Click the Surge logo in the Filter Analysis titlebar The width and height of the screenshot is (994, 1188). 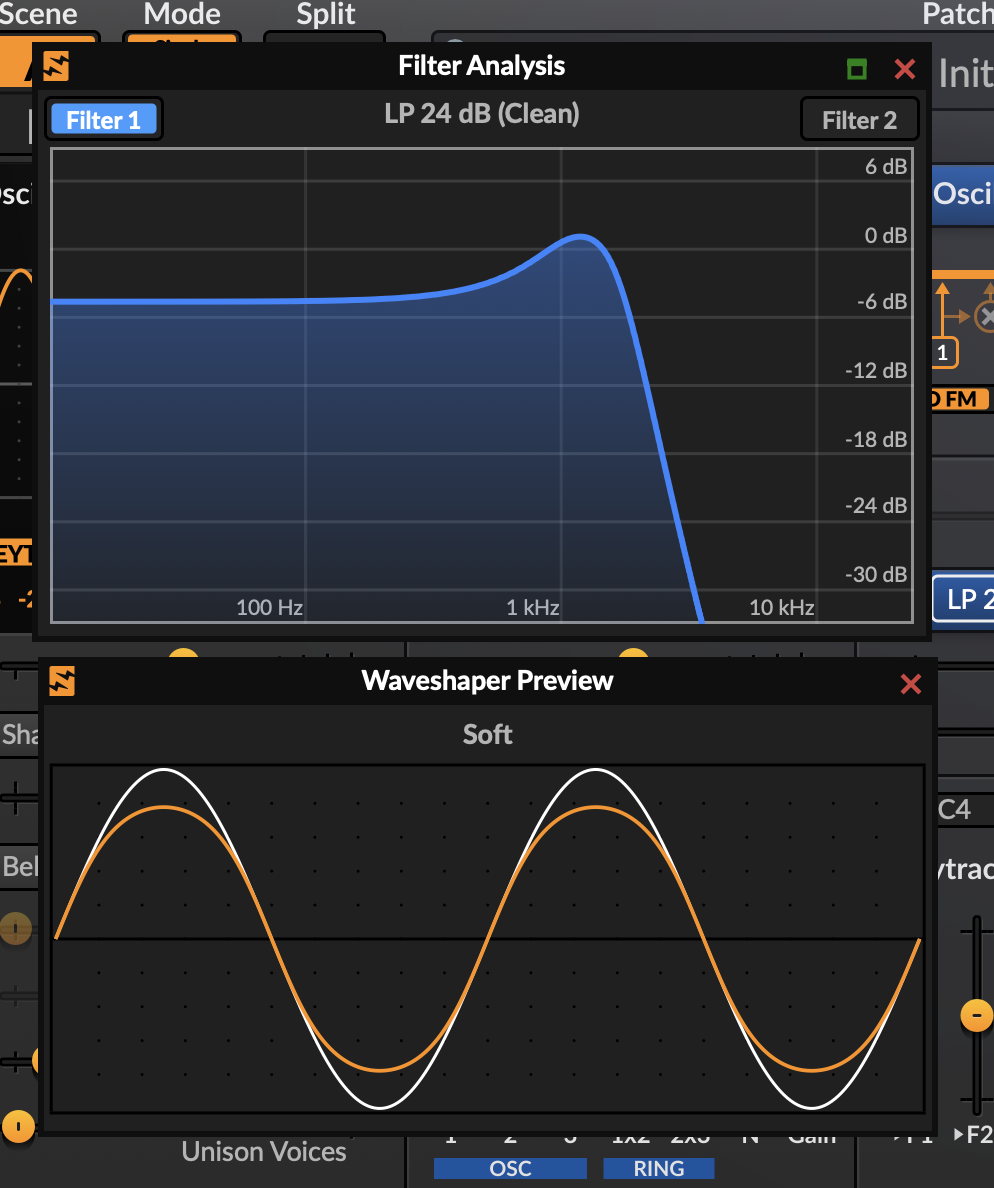(57, 67)
